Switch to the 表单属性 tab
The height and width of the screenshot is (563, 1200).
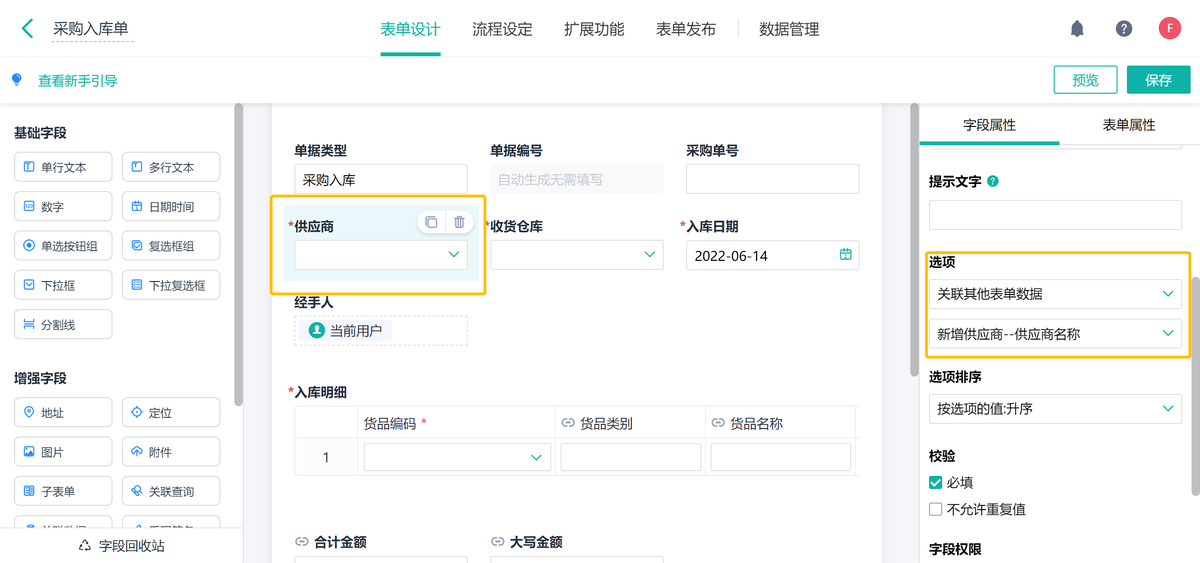1128,125
